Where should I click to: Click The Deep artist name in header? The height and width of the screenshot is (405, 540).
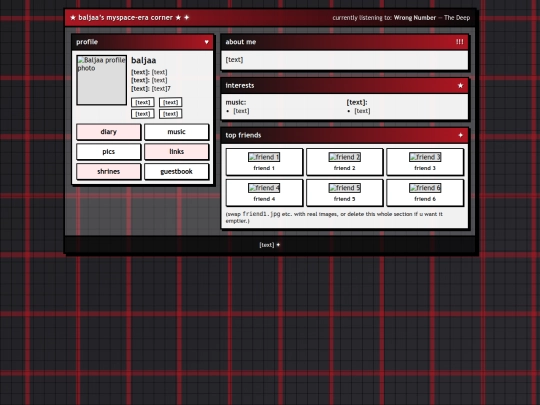coord(457,18)
